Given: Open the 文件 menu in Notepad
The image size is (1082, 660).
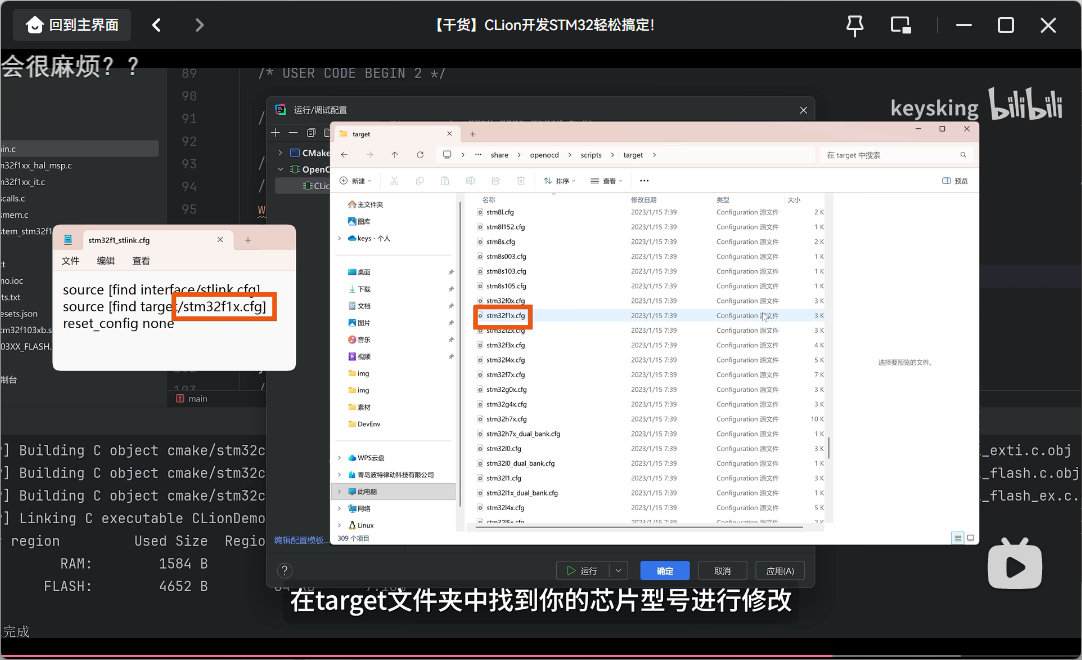Looking at the screenshot, I should pos(70,261).
